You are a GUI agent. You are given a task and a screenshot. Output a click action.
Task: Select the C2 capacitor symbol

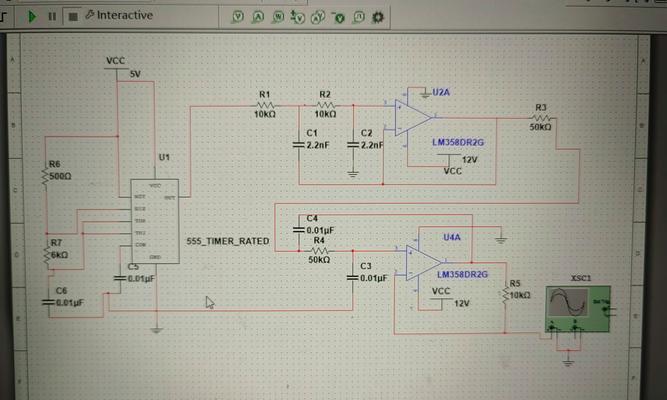[x=353, y=145]
